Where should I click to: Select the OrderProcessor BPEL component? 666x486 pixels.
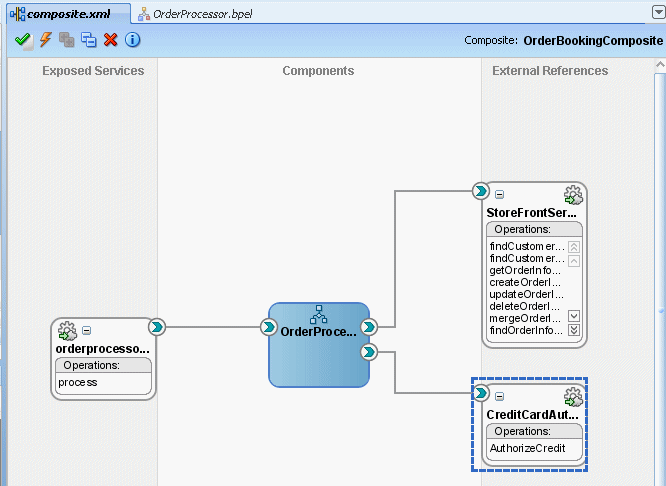[x=319, y=345]
